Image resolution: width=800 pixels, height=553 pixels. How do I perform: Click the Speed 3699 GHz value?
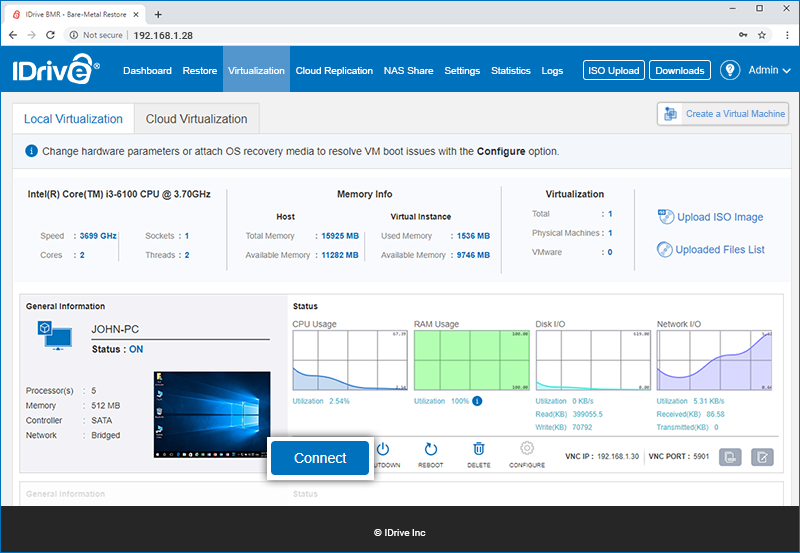pyautogui.click(x=98, y=236)
